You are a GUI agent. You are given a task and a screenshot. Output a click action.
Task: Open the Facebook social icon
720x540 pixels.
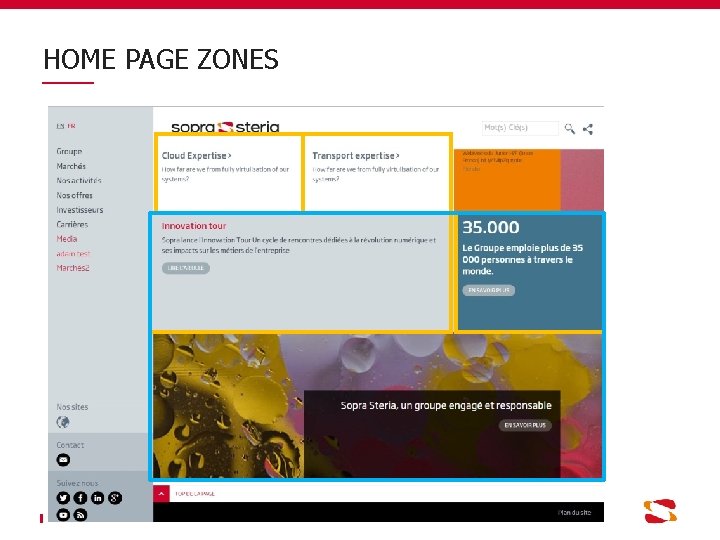click(80, 498)
